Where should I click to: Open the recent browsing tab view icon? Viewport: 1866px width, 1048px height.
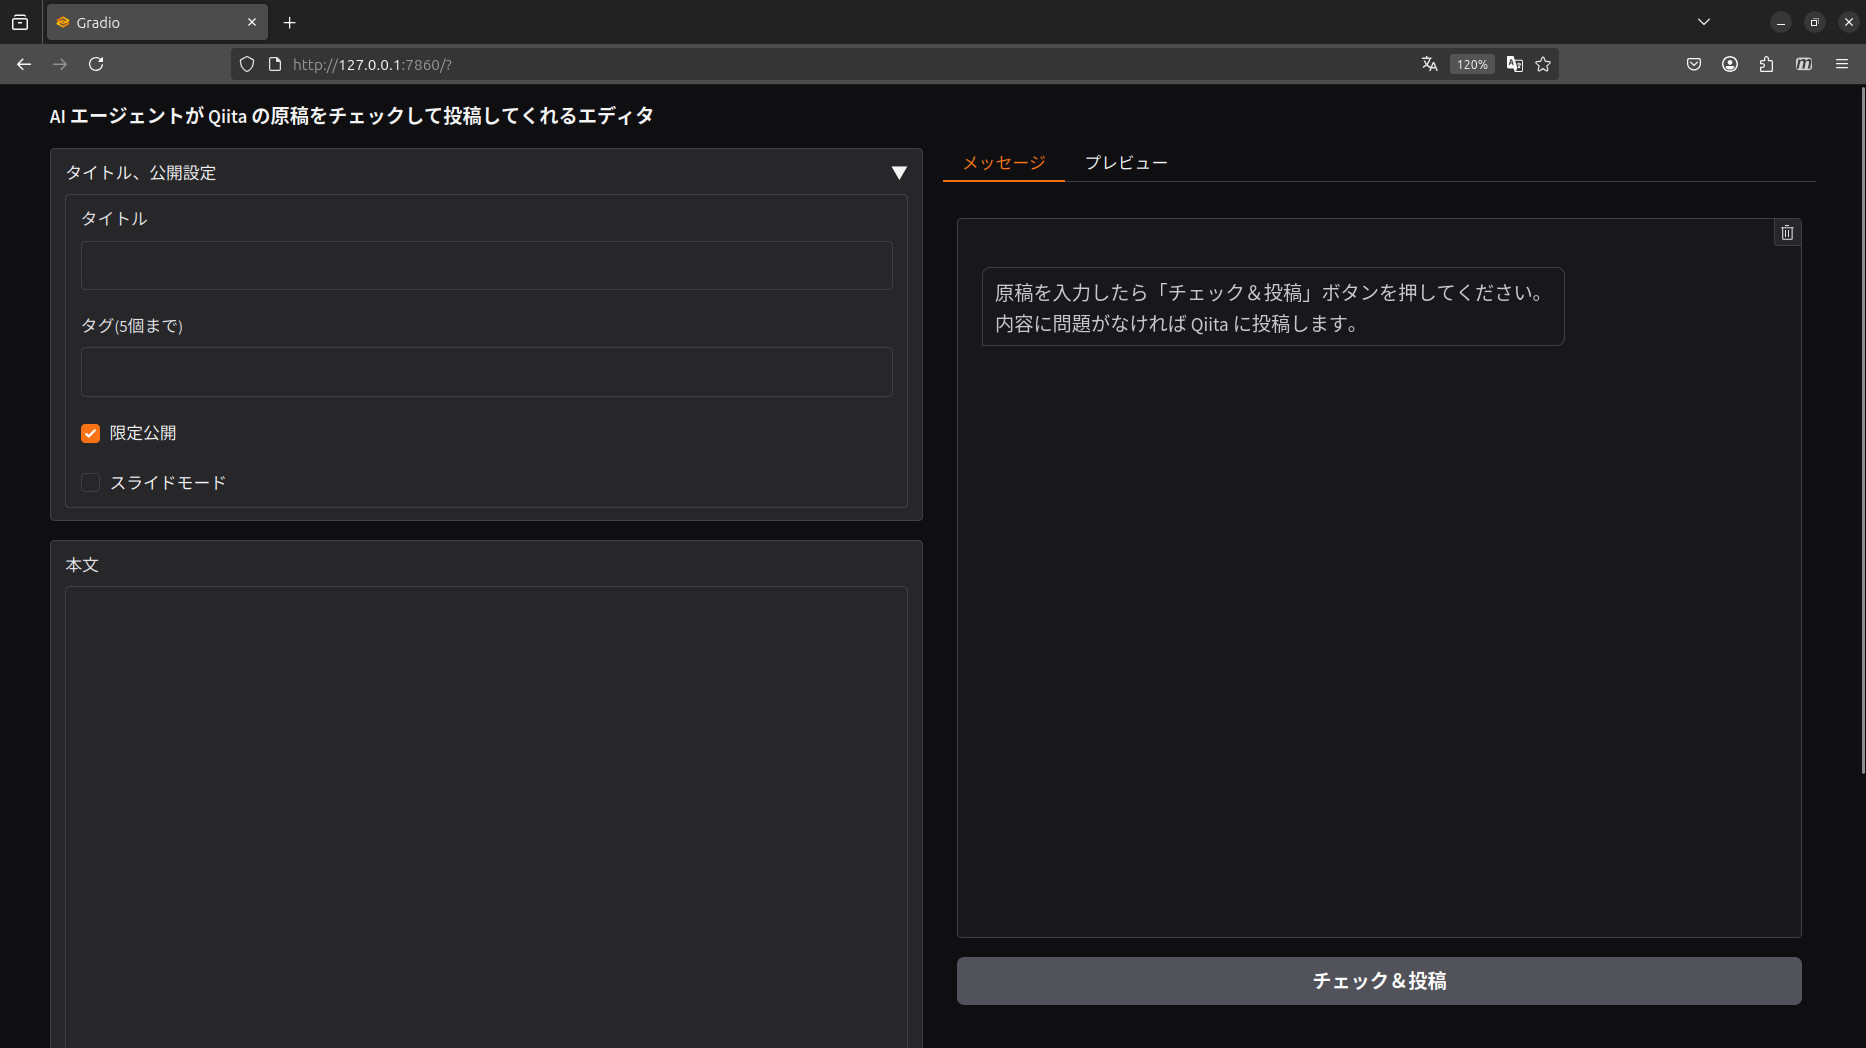(20, 22)
